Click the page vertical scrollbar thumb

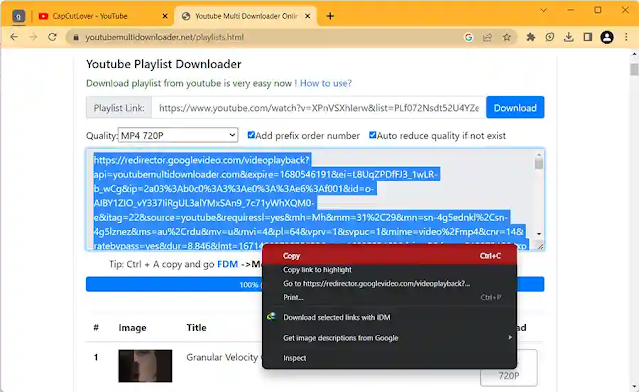(x=634, y=69)
